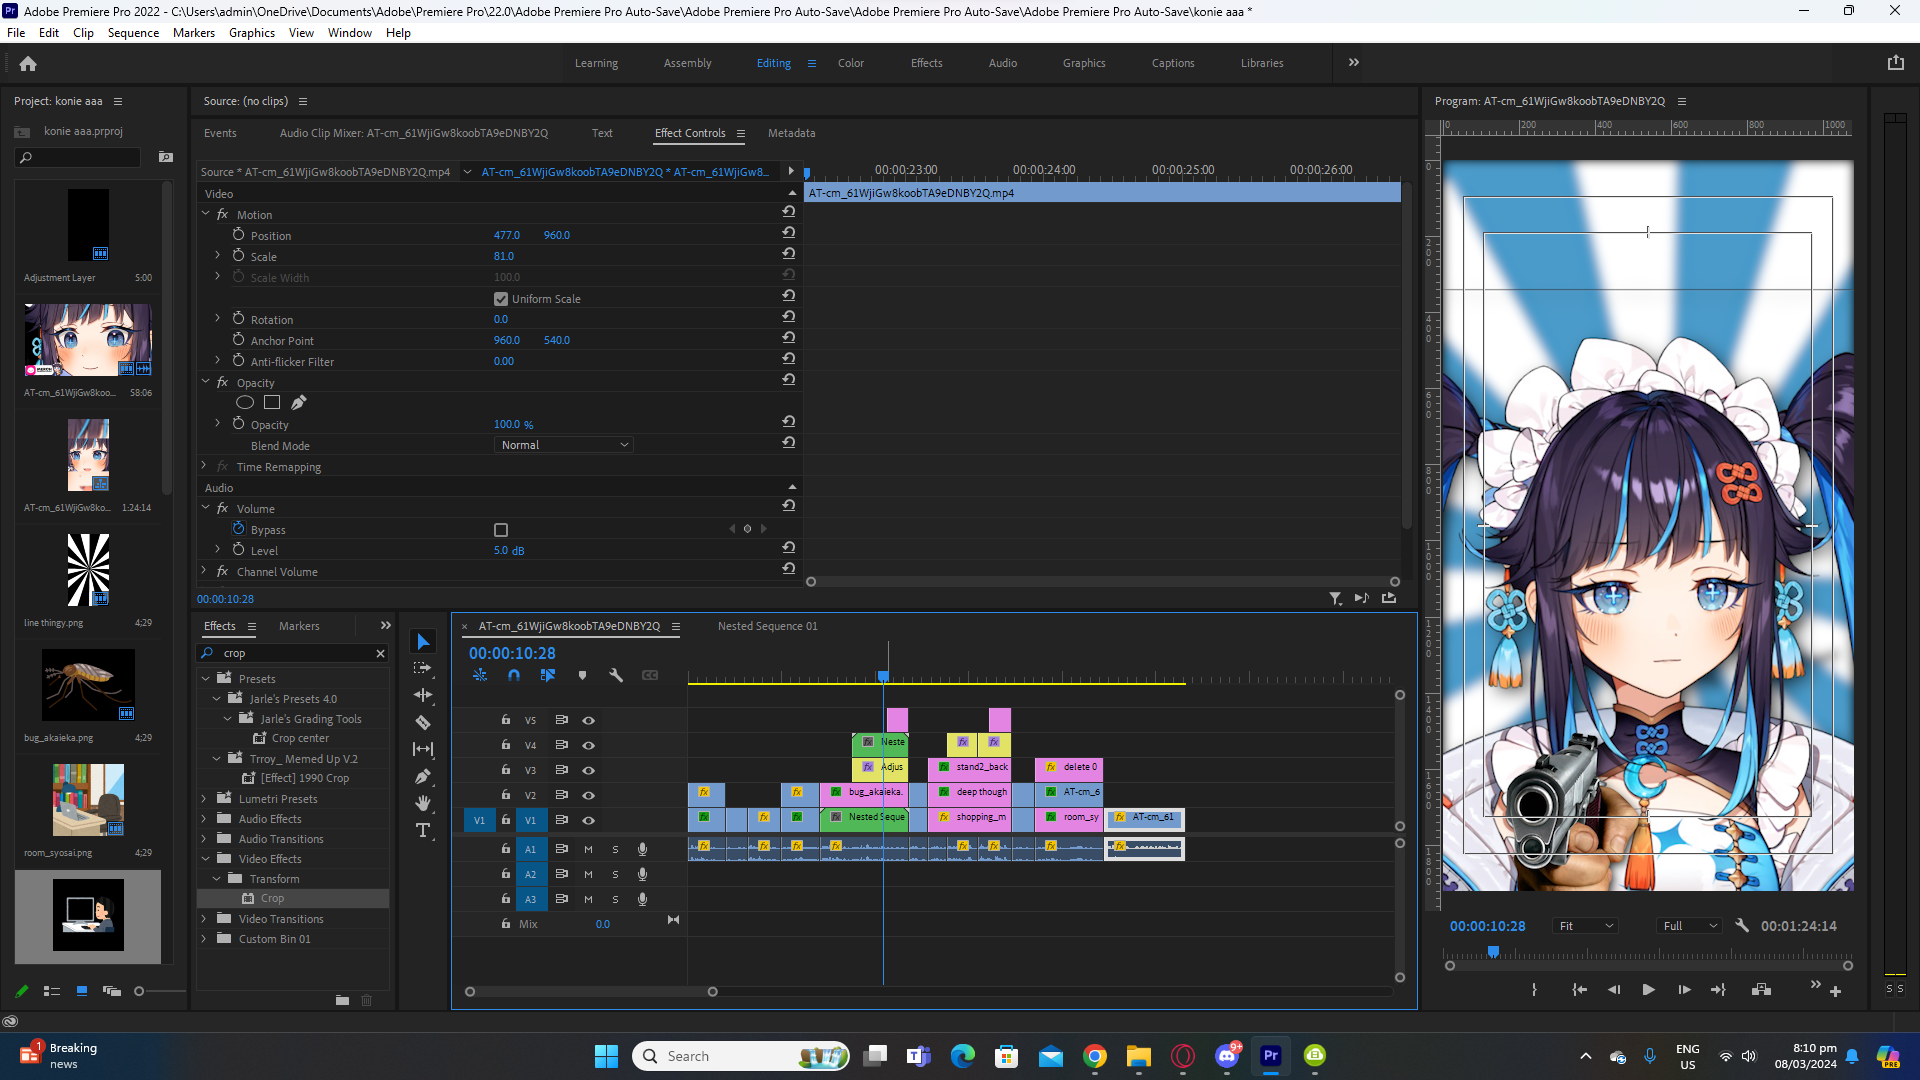Toggle V3 track output eye
Screen dimensions: 1920x1080
point(588,770)
